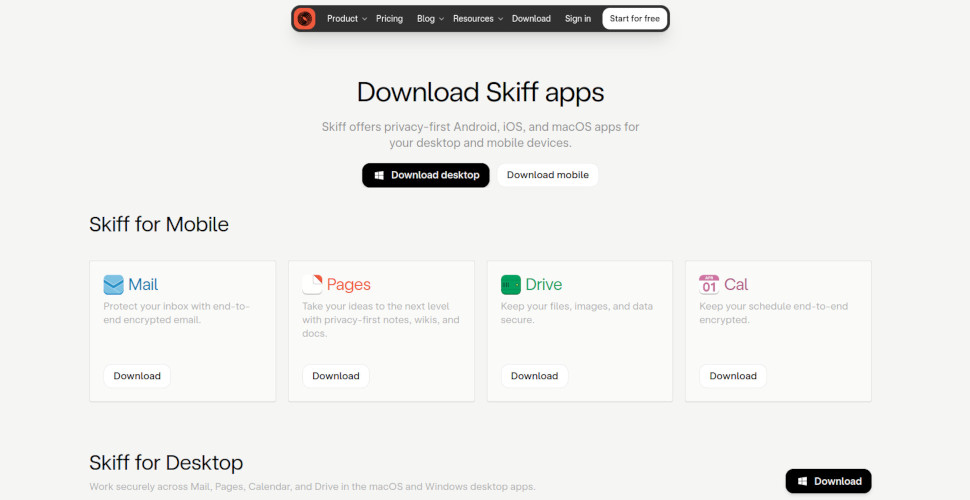
Task: Expand the Resources dropdown menu
Action: coord(478,19)
